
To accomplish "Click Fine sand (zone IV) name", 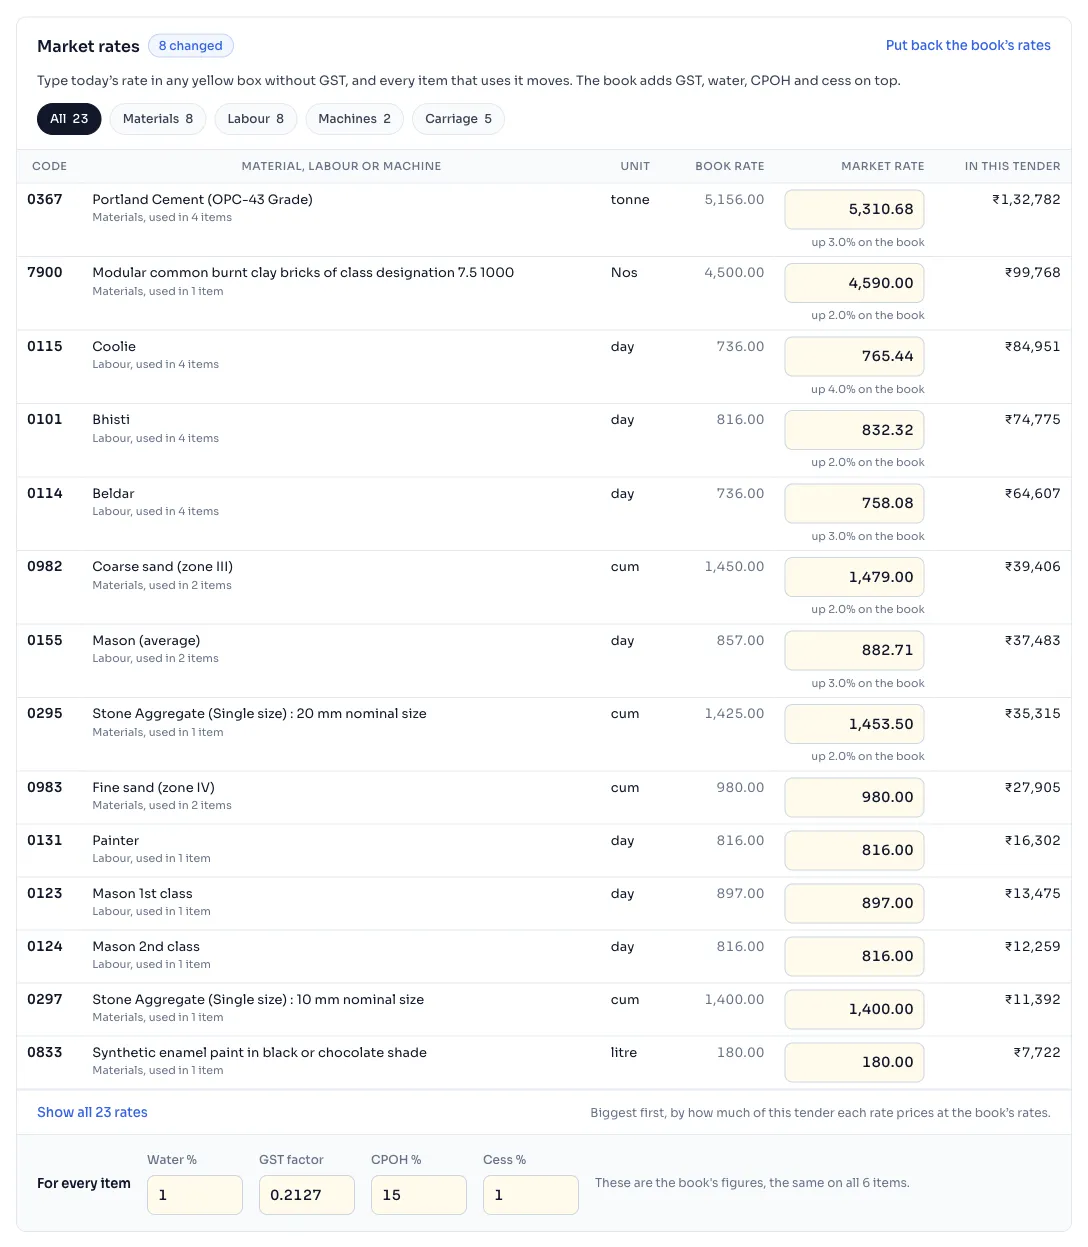I will click(x=154, y=787).
